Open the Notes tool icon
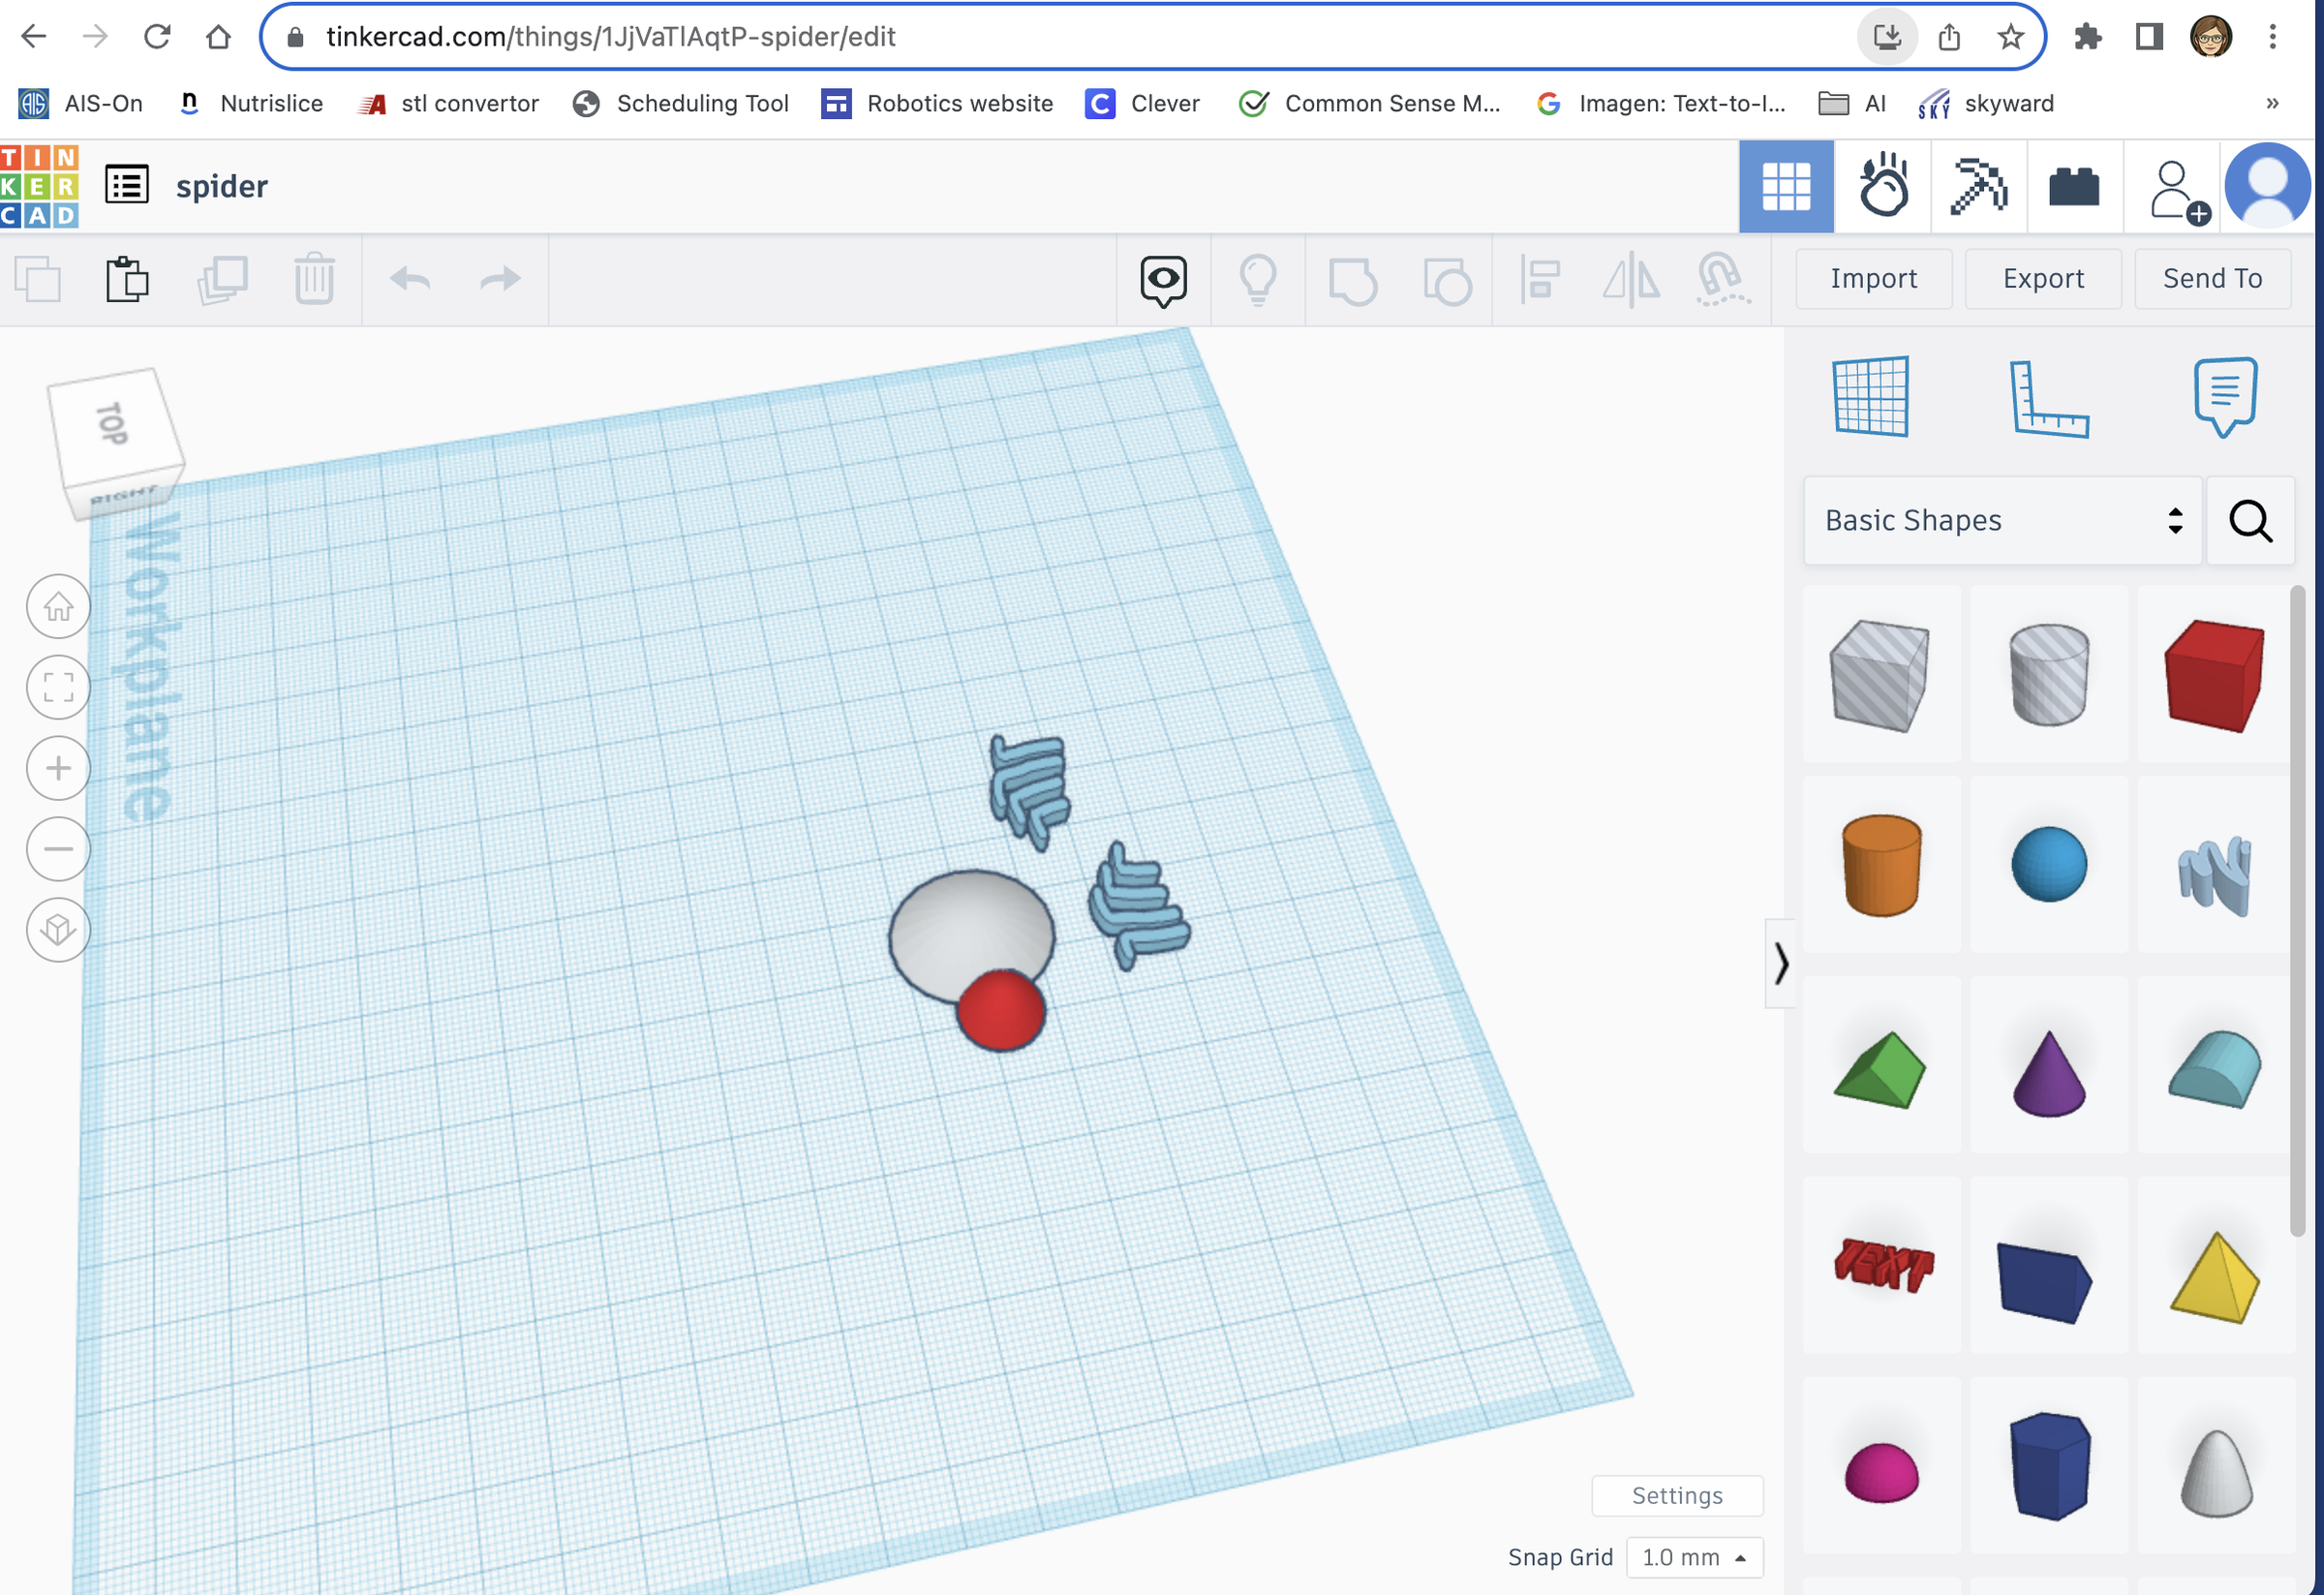This screenshot has height=1595, width=2324. coord(2224,396)
